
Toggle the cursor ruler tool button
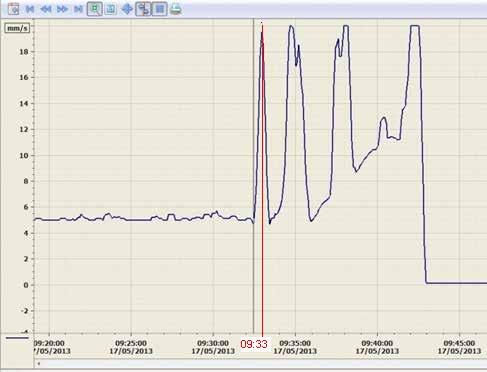[x=143, y=9]
